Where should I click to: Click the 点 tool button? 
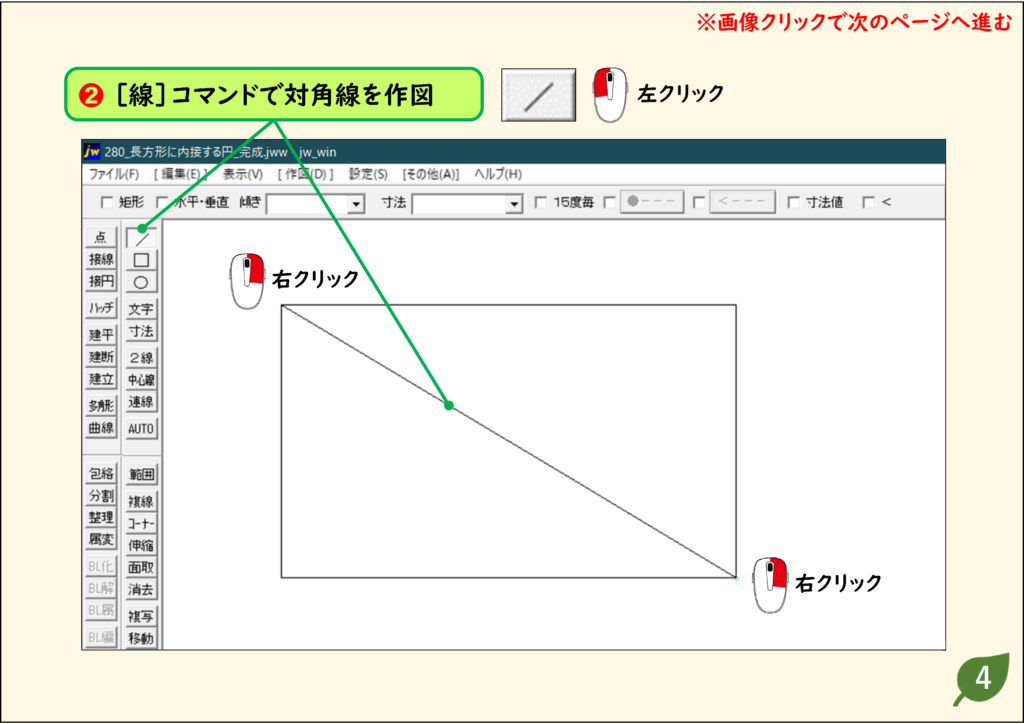pyautogui.click(x=101, y=236)
